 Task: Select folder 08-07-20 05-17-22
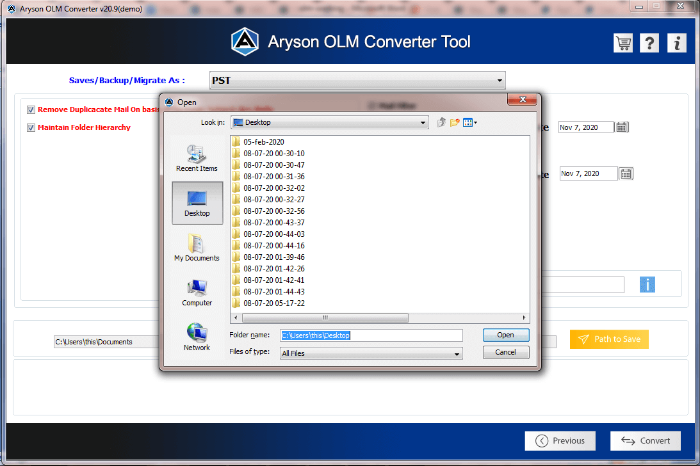click(269, 303)
